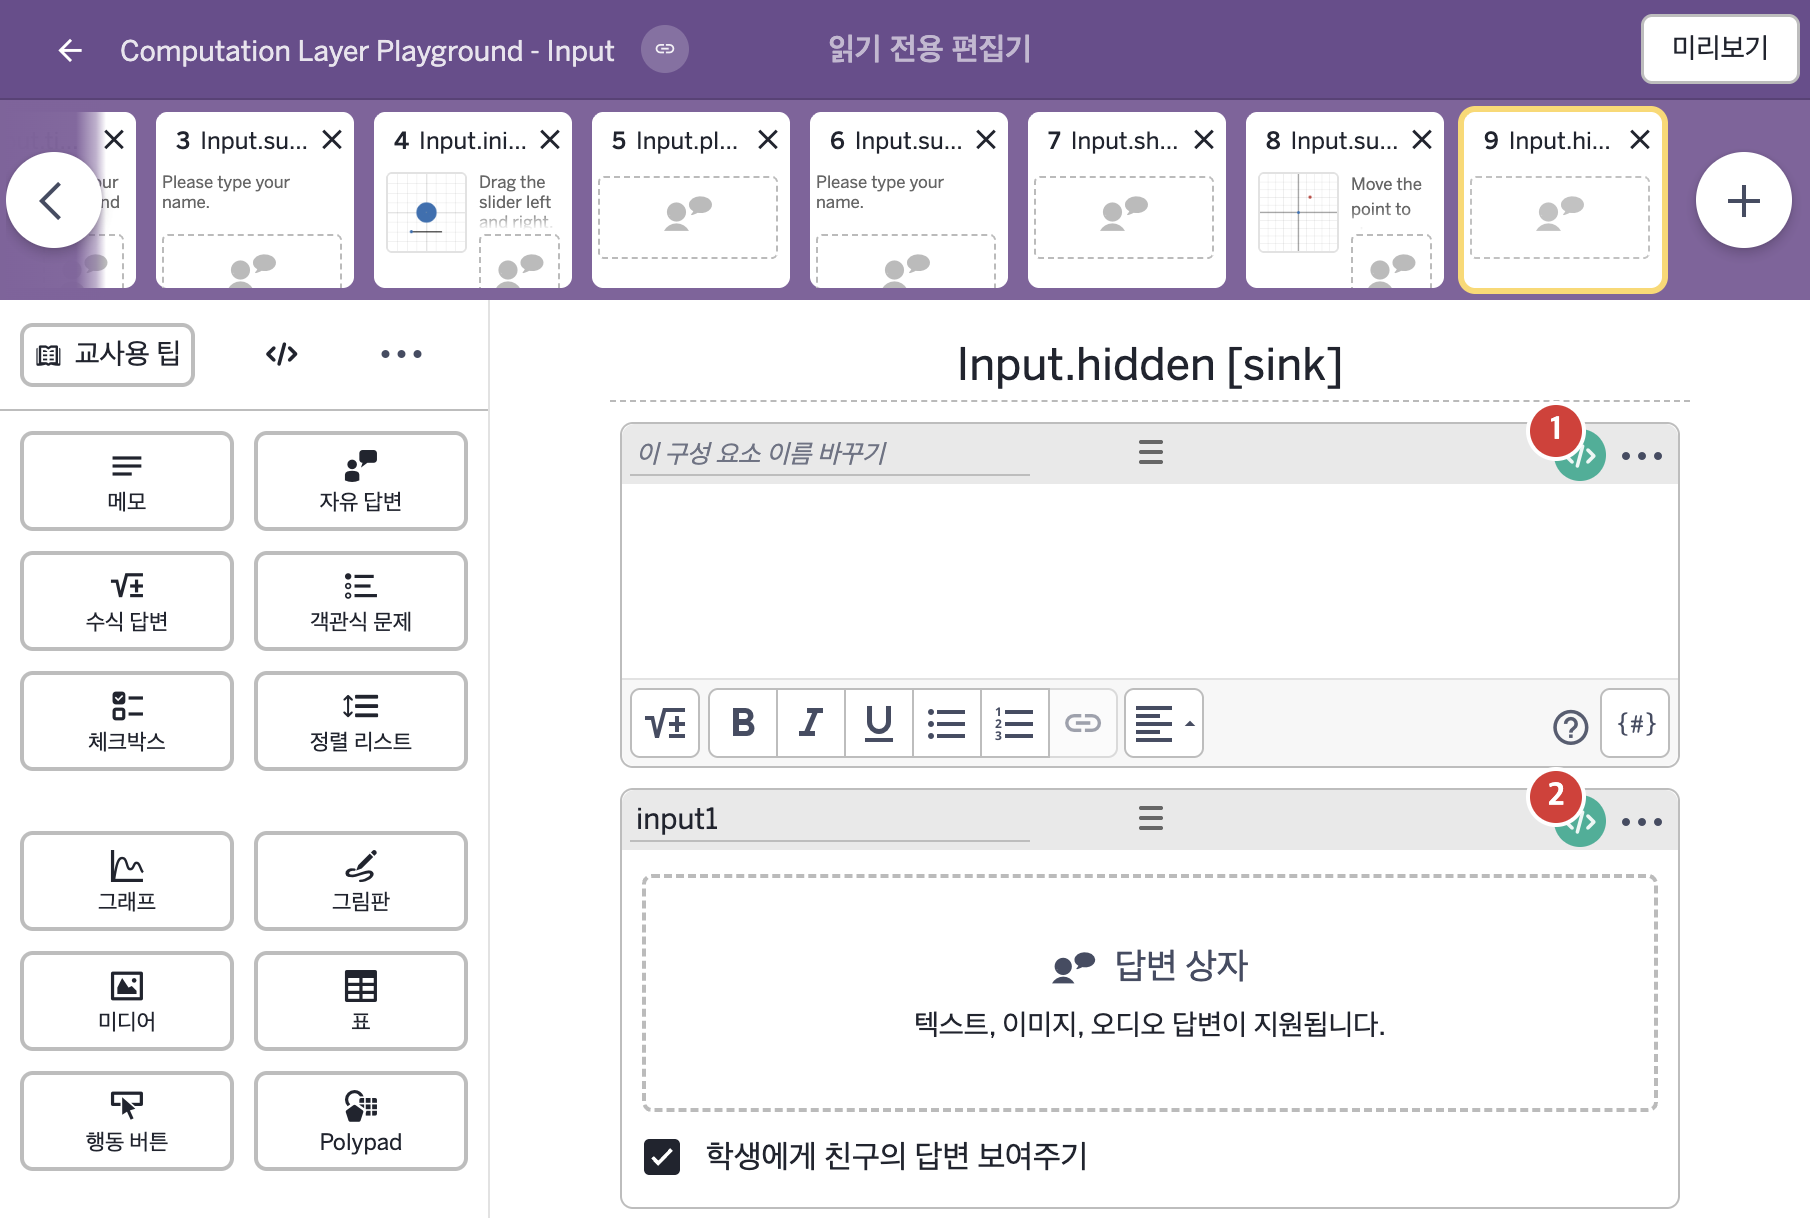The height and width of the screenshot is (1218, 1810).
Task: Open 교사용 팁 teacher tips
Action: (108, 354)
